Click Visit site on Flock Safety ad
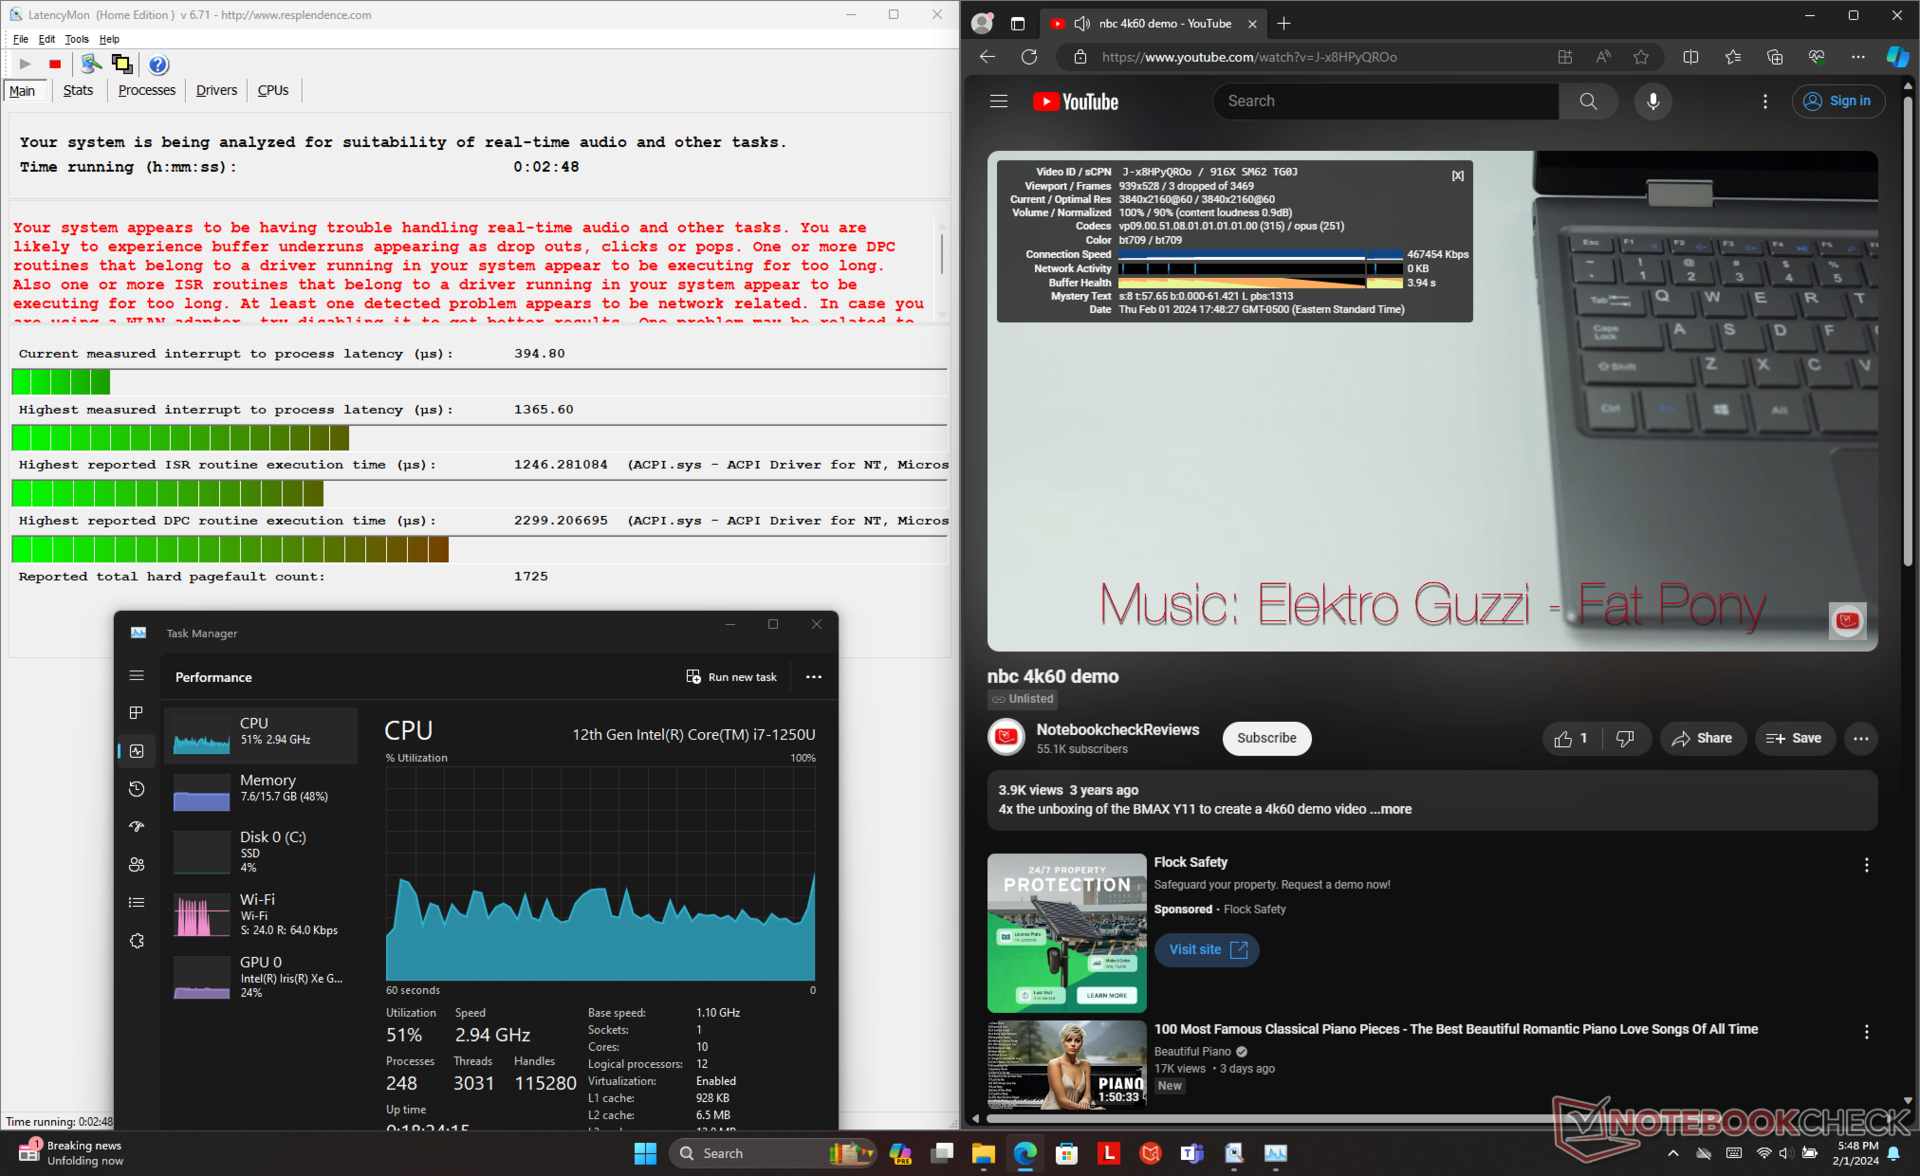The height and width of the screenshot is (1176, 1920). pyautogui.click(x=1207, y=950)
